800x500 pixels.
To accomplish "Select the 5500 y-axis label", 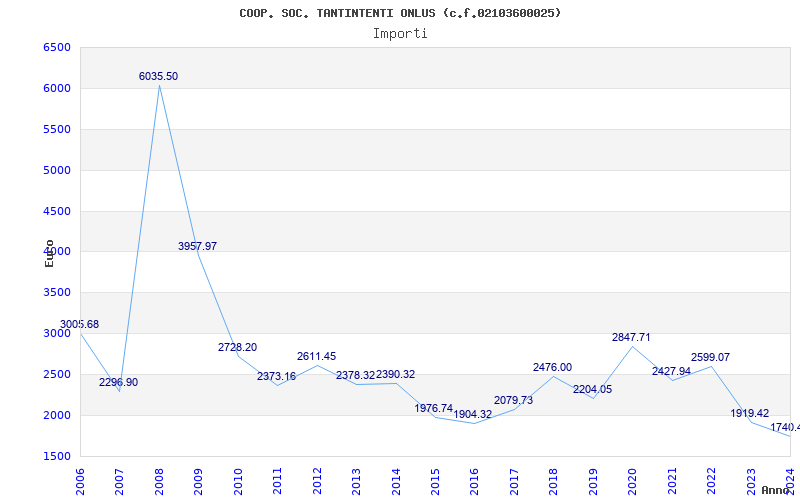I will click(x=57, y=129).
